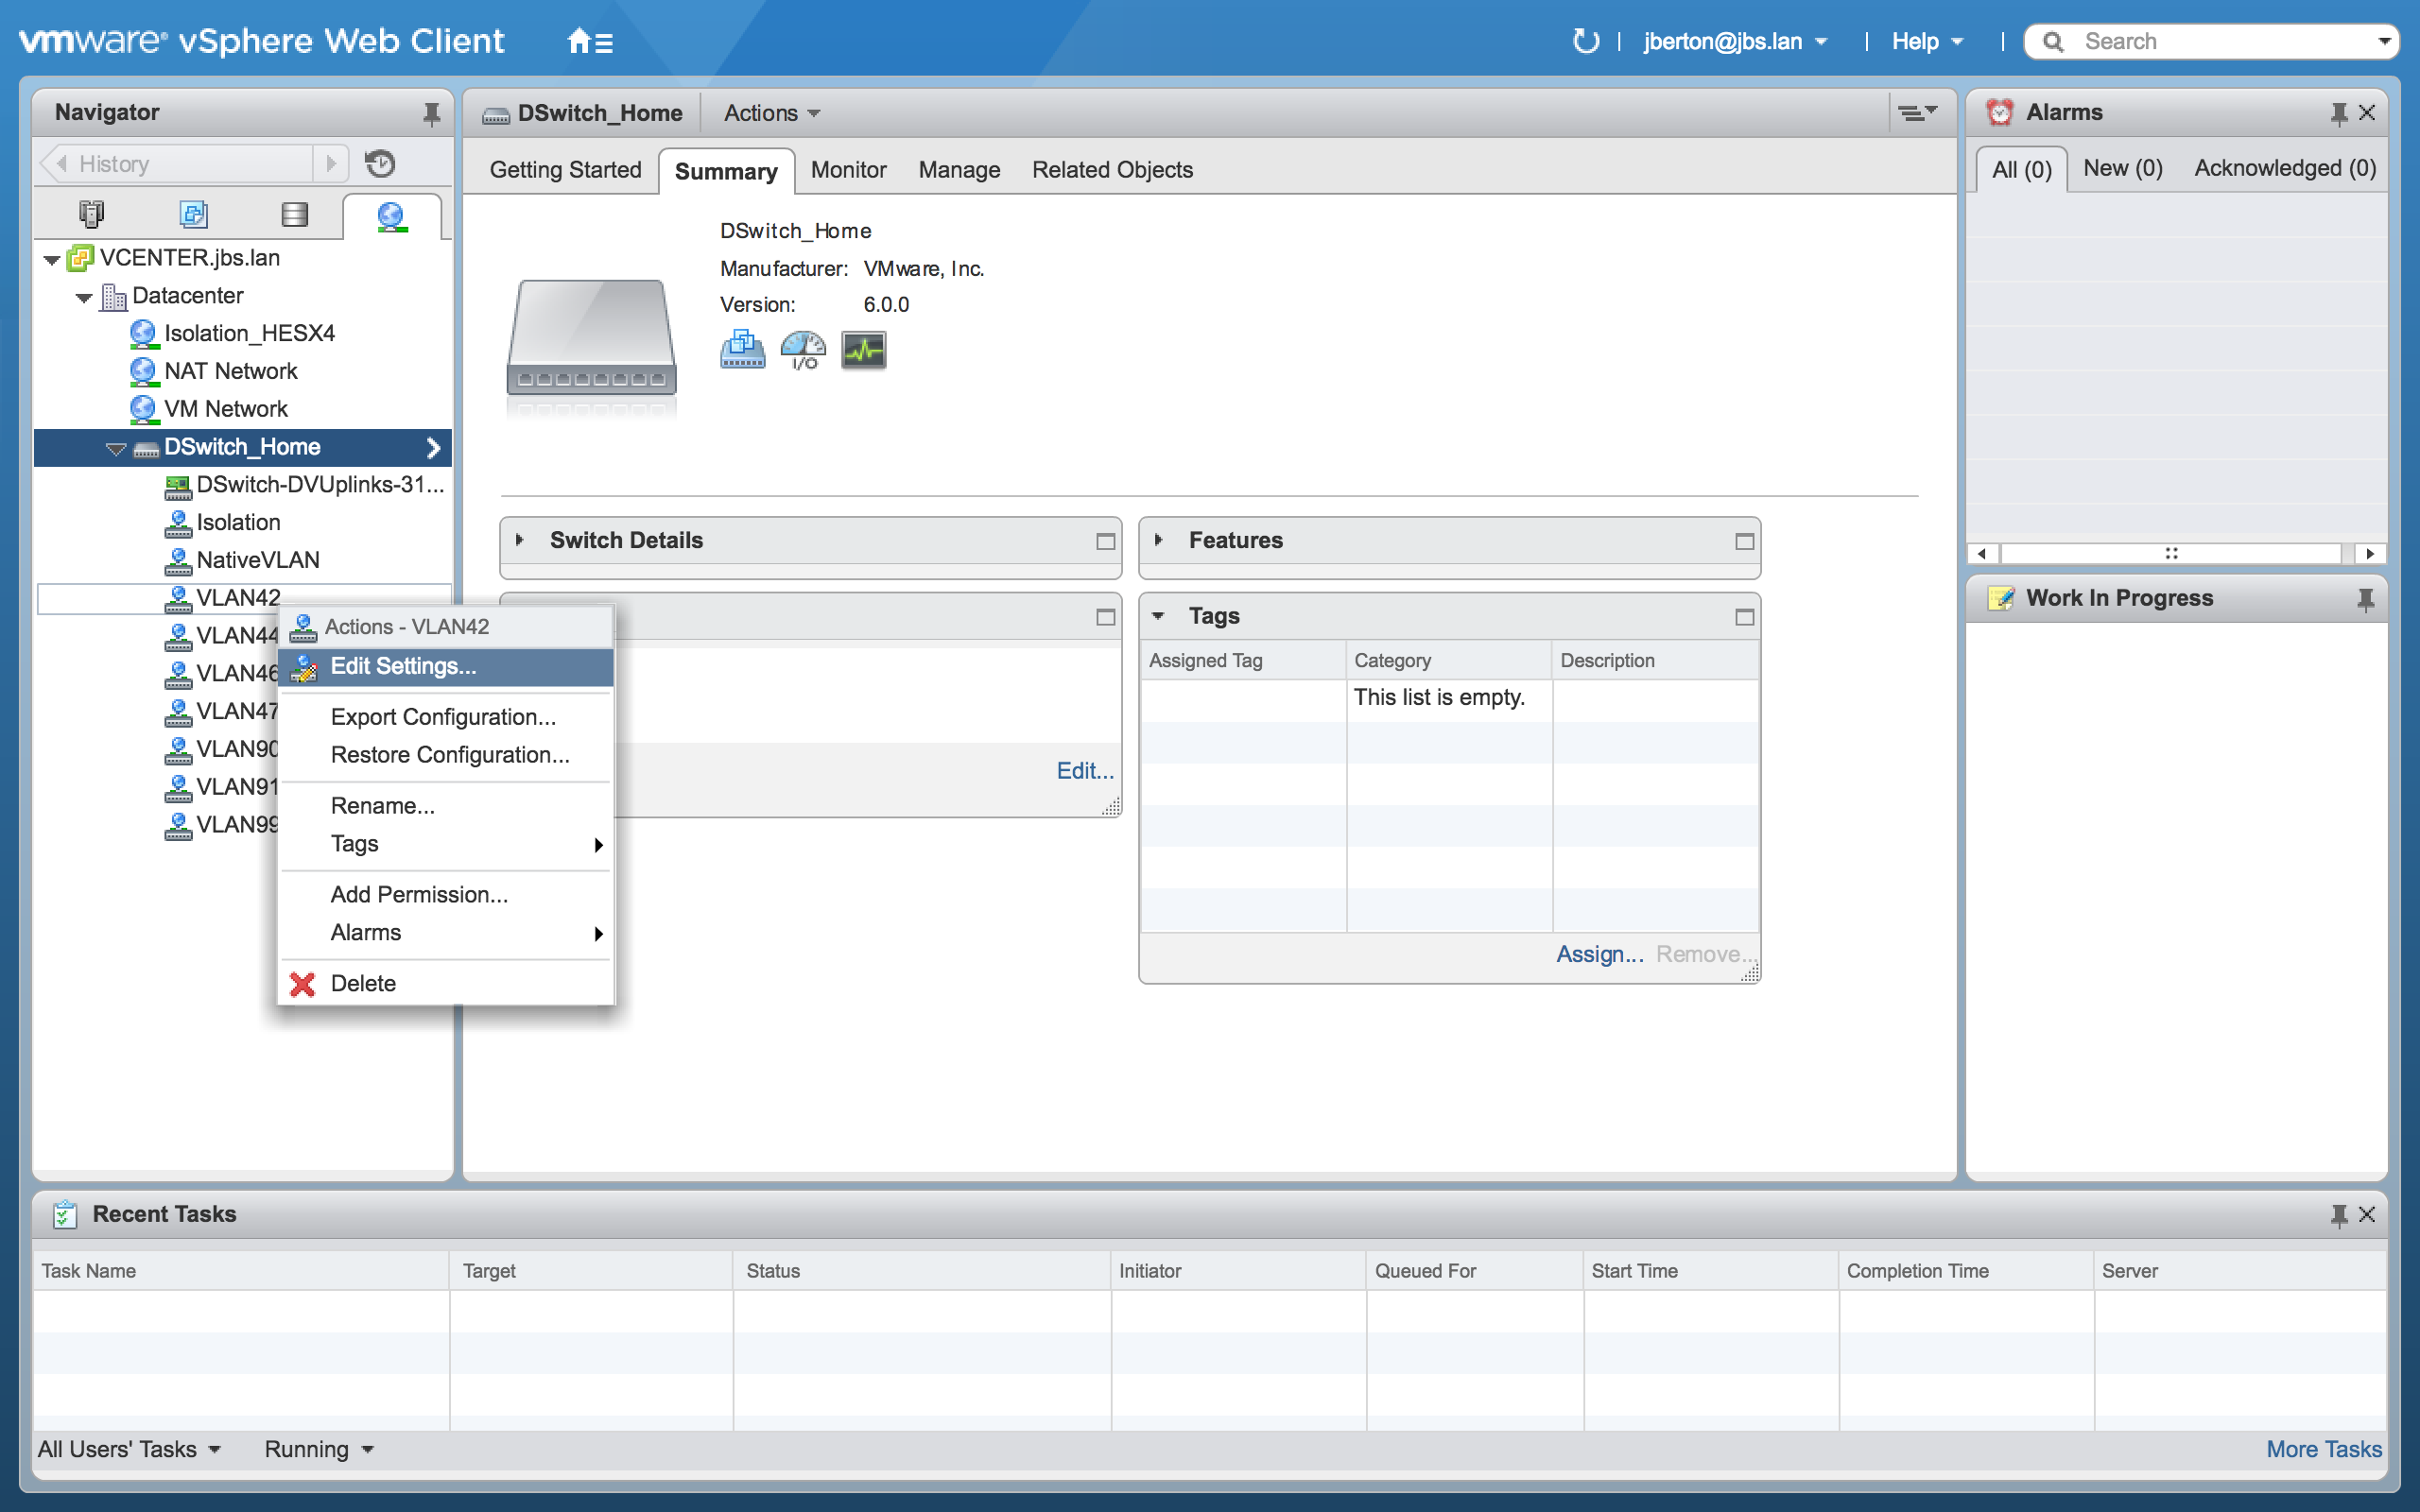2420x1512 pixels.
Task: Click the add hosts icon under Version
Action: click(x=742, y=350)
